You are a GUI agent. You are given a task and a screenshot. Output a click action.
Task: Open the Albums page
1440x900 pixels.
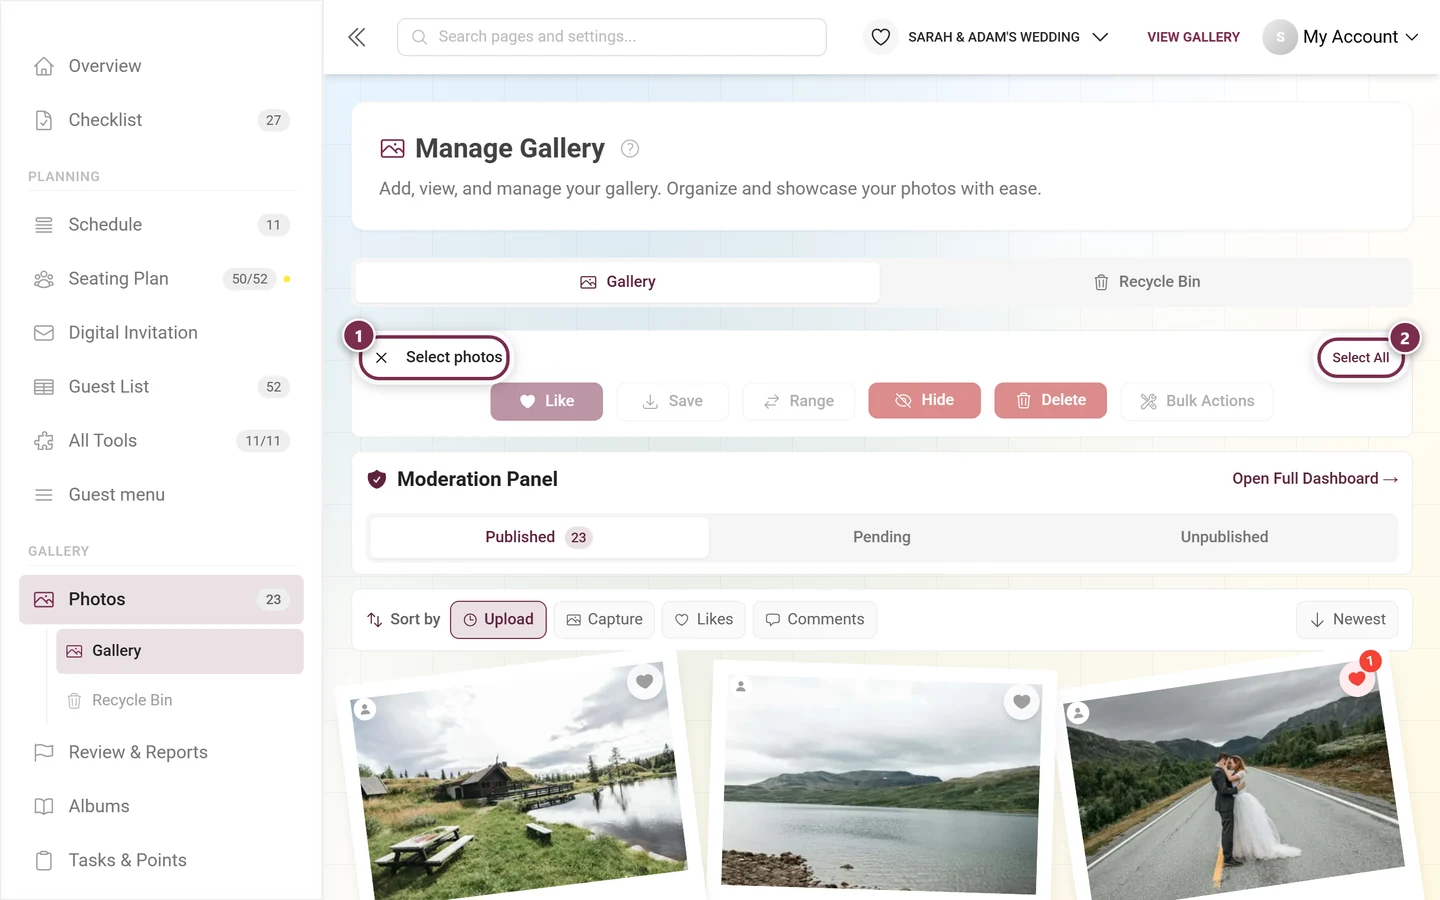[161, 807]
